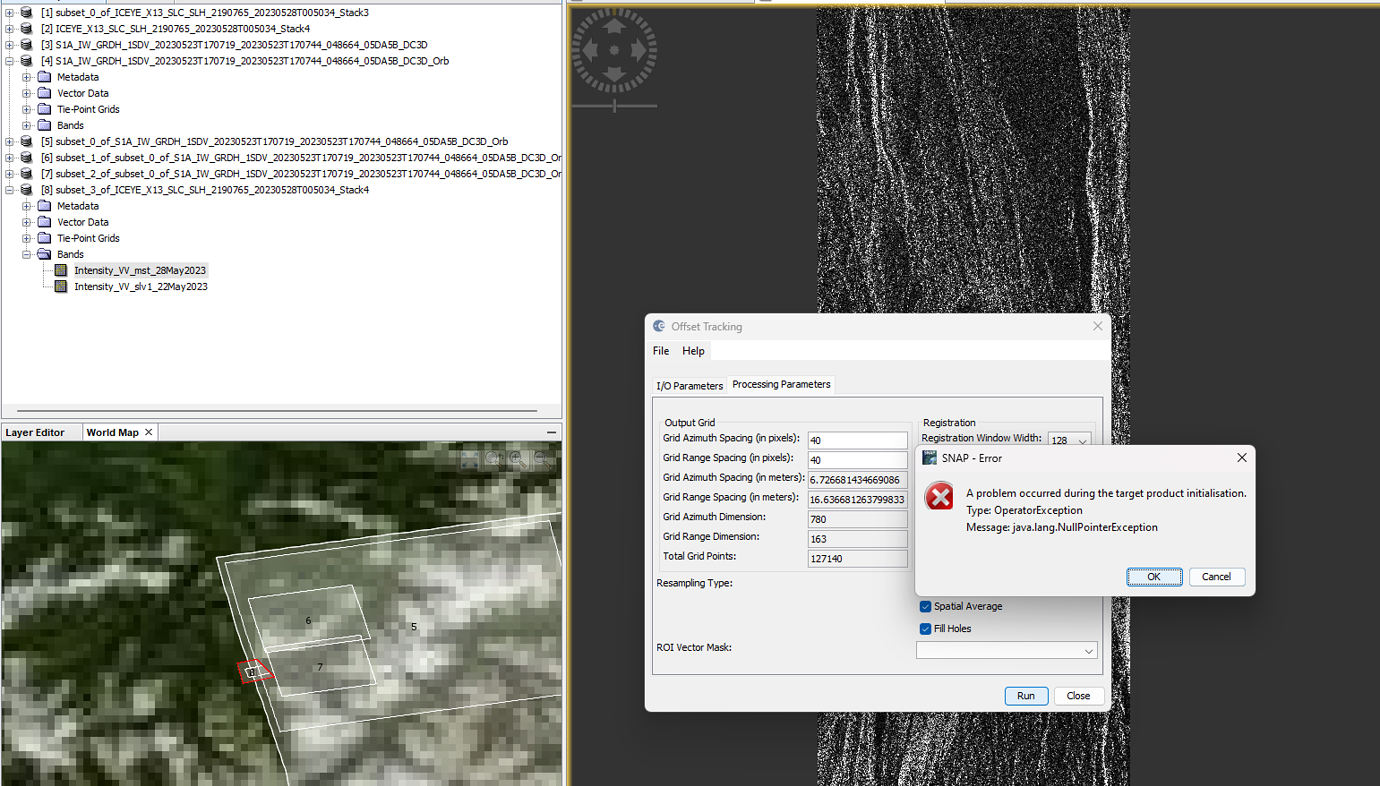Uncheck the Fill Holes option

point(925,628)
